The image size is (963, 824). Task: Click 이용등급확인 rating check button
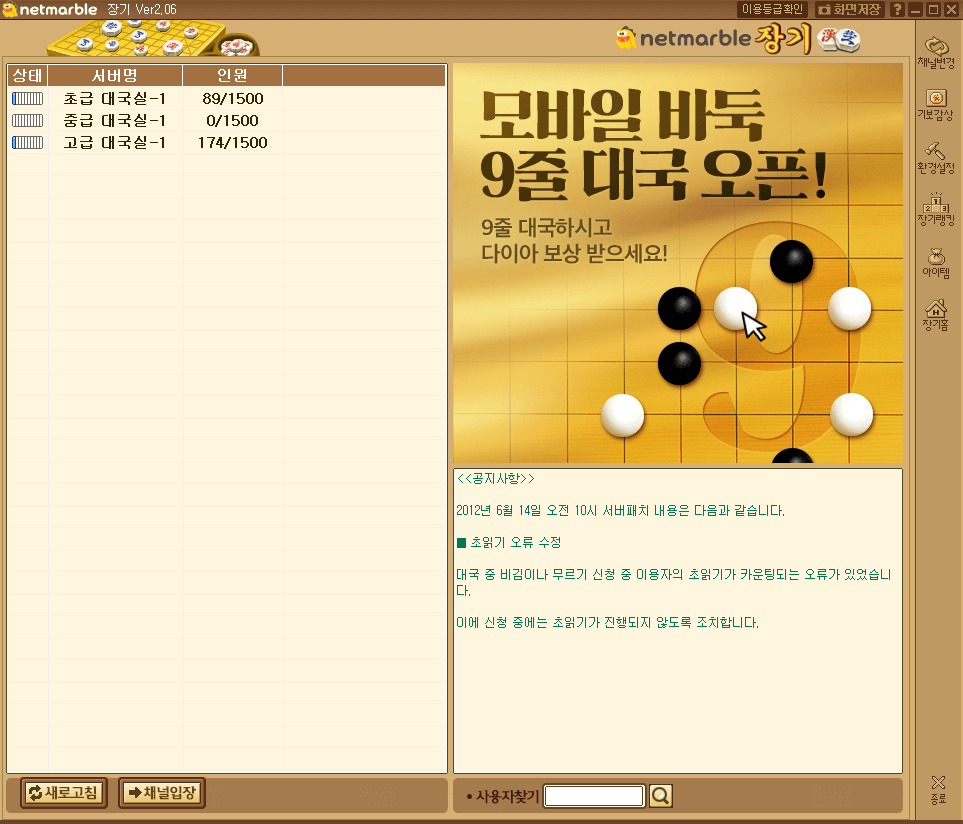point(772,9)
